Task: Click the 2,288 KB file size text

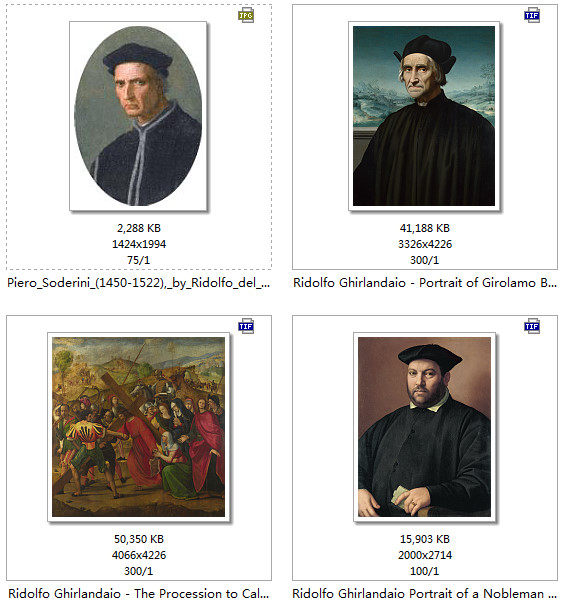Action: pos(139,228)
